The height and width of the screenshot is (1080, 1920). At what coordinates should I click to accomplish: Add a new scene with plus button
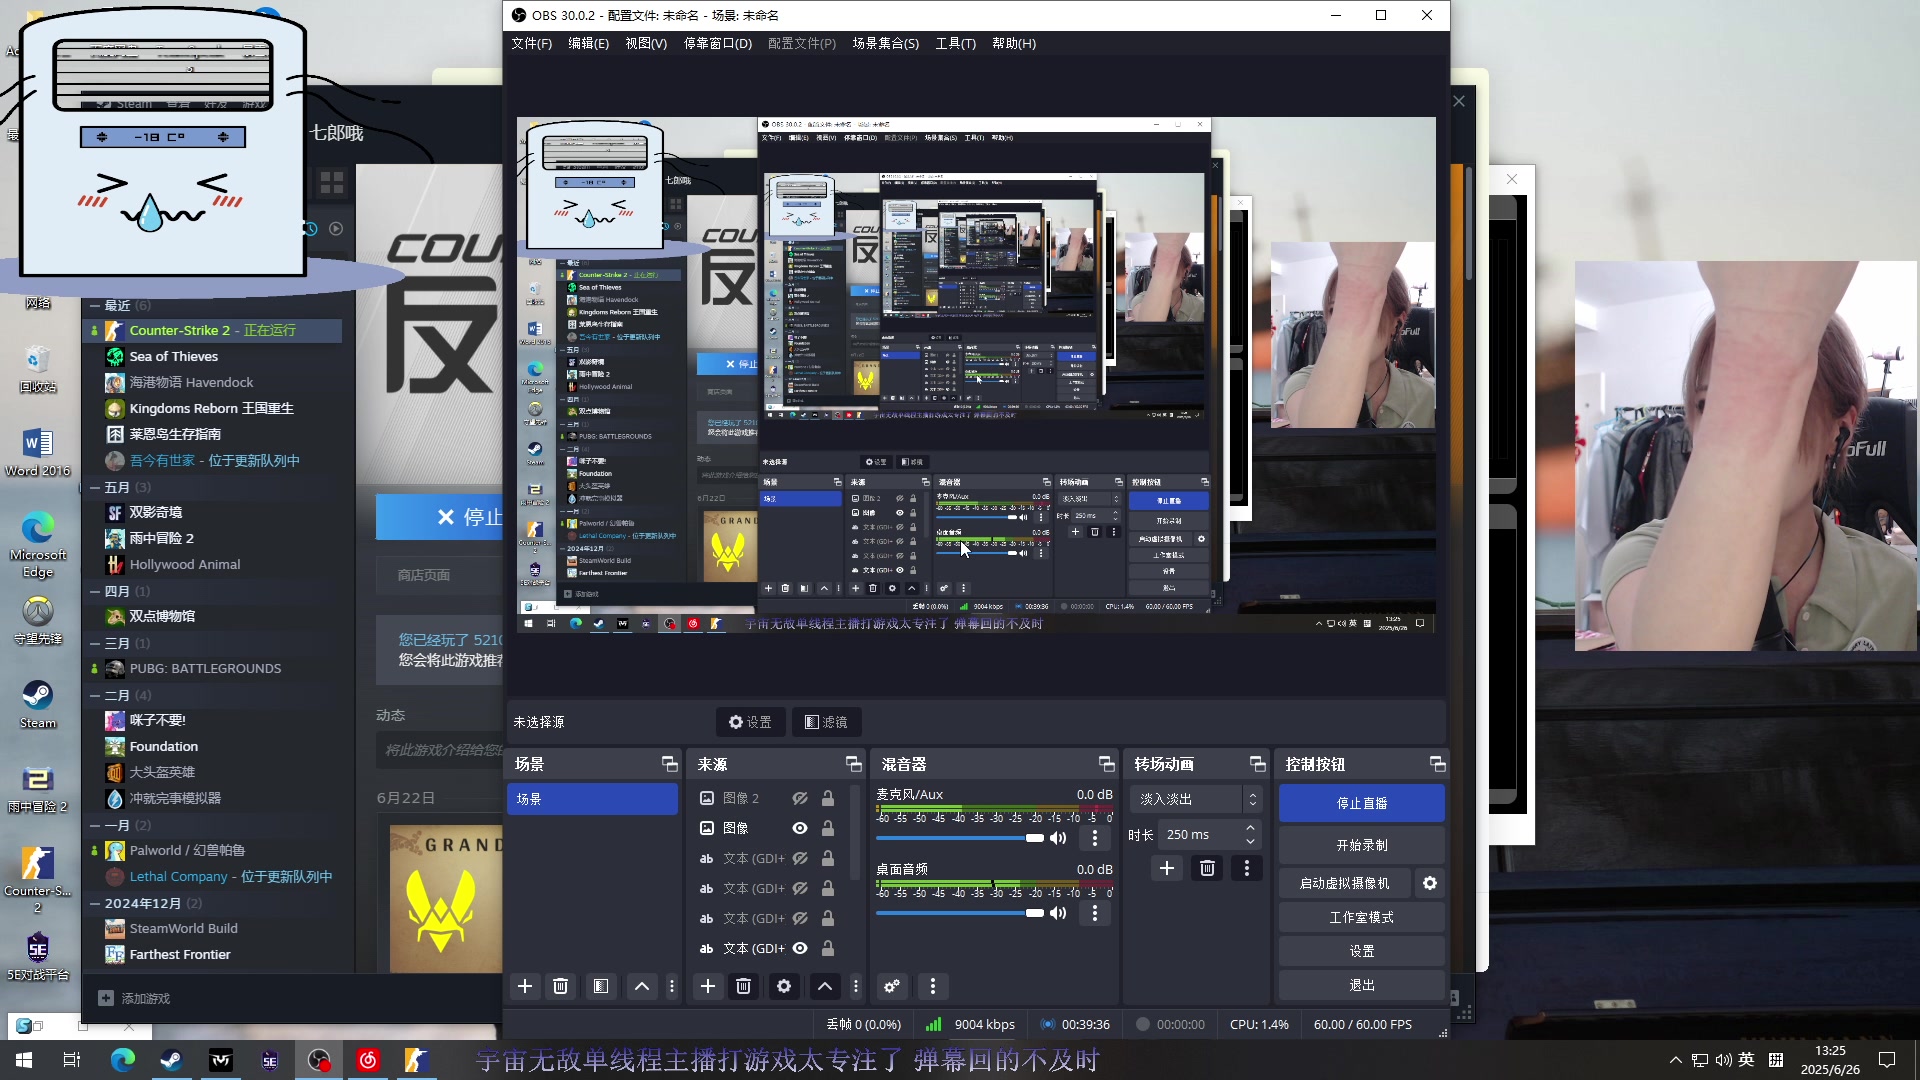[x=525, y=986]
